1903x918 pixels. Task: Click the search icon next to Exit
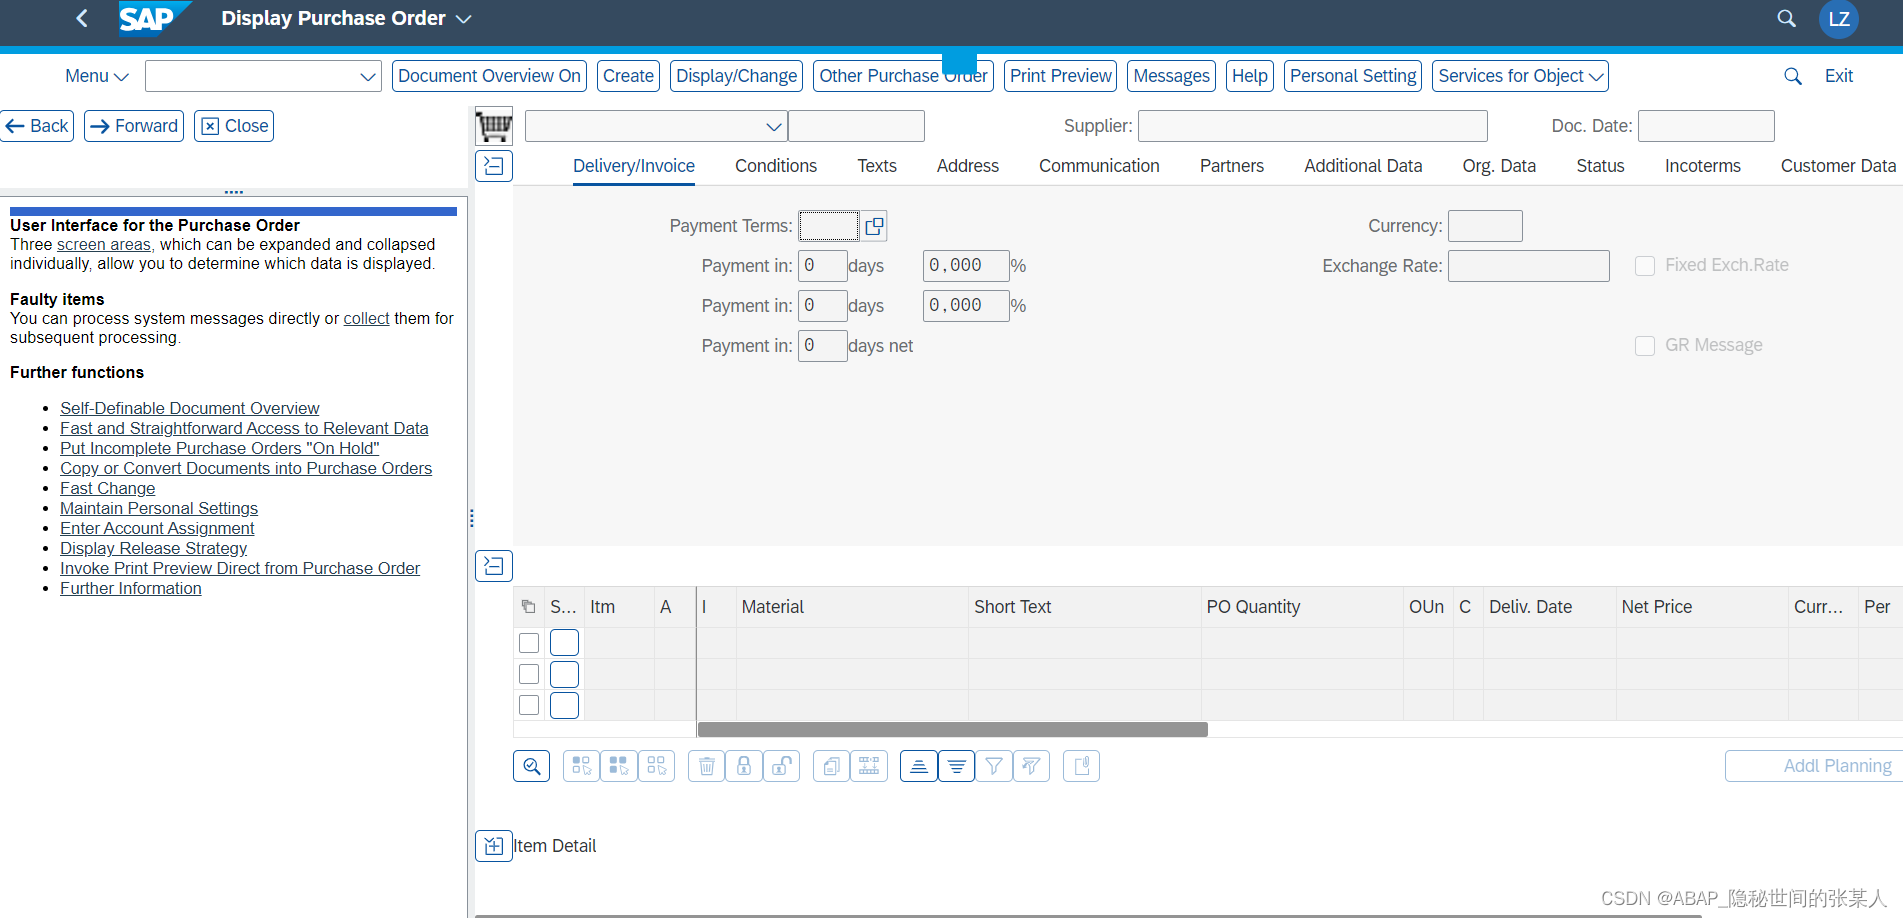point(1793,76)
